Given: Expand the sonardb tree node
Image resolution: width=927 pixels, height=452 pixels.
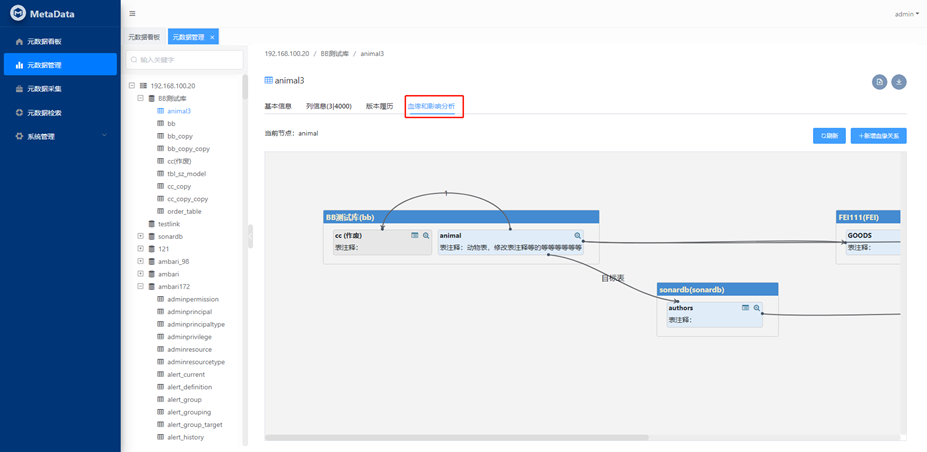Looking at the screenshot, I should [x=141, y=236].
